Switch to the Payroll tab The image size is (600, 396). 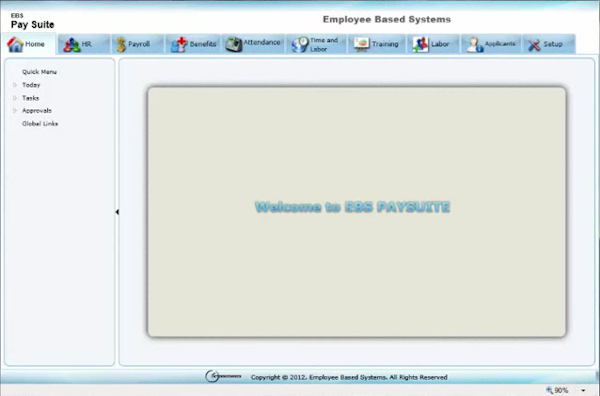point(138,44)
